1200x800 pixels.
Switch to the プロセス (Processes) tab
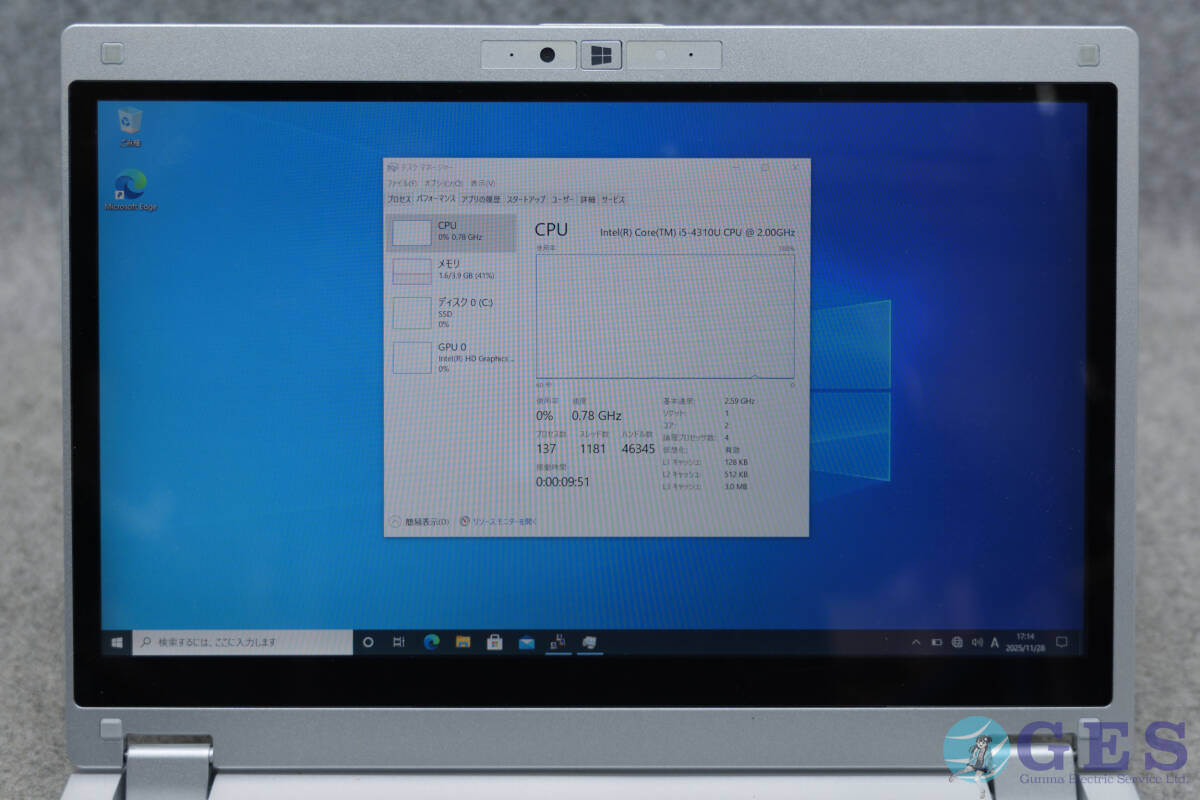399,199
